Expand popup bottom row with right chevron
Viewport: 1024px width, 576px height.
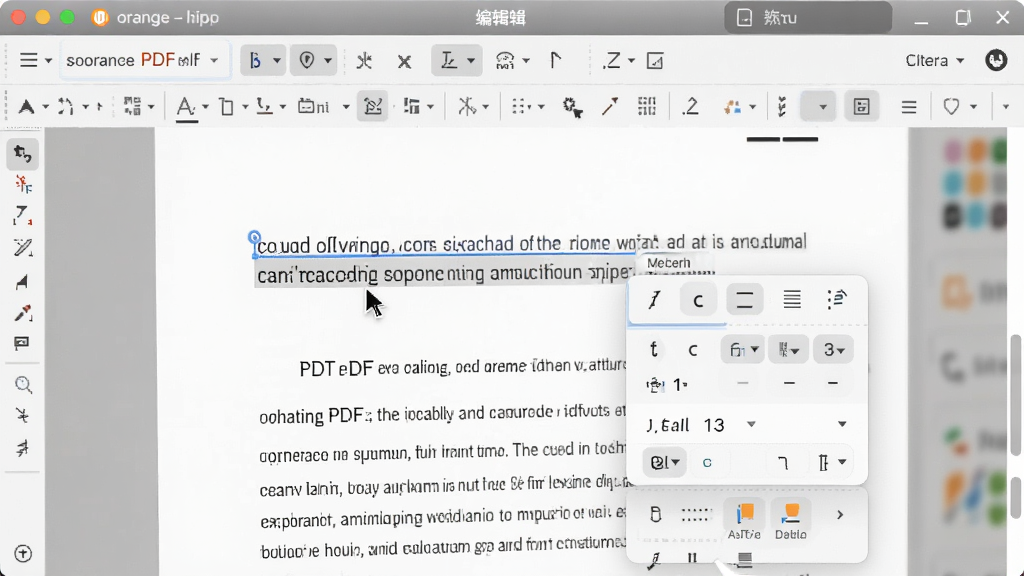point(840,515)
